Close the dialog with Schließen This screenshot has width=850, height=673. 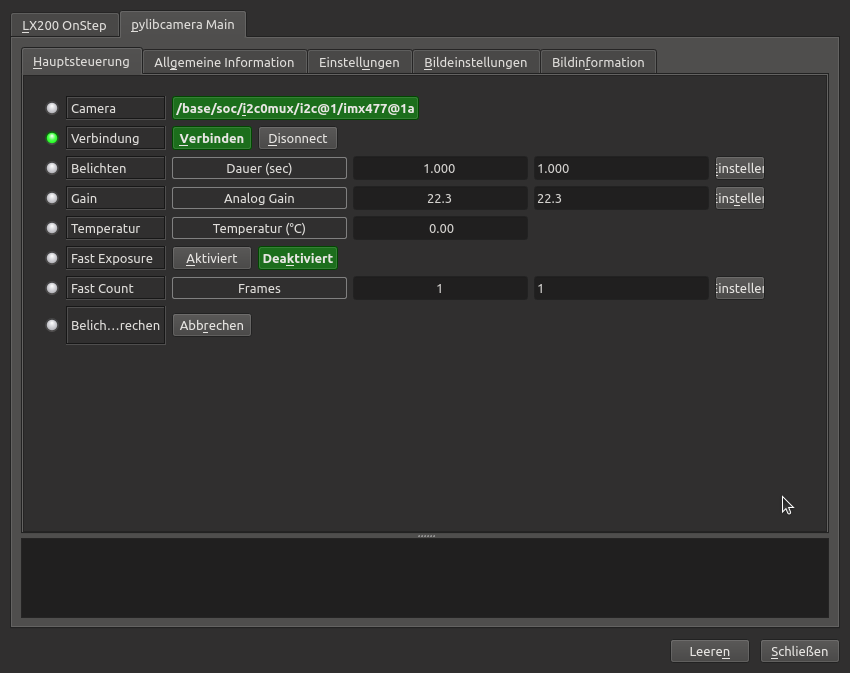pyautogui.click(x=800, y=651)
